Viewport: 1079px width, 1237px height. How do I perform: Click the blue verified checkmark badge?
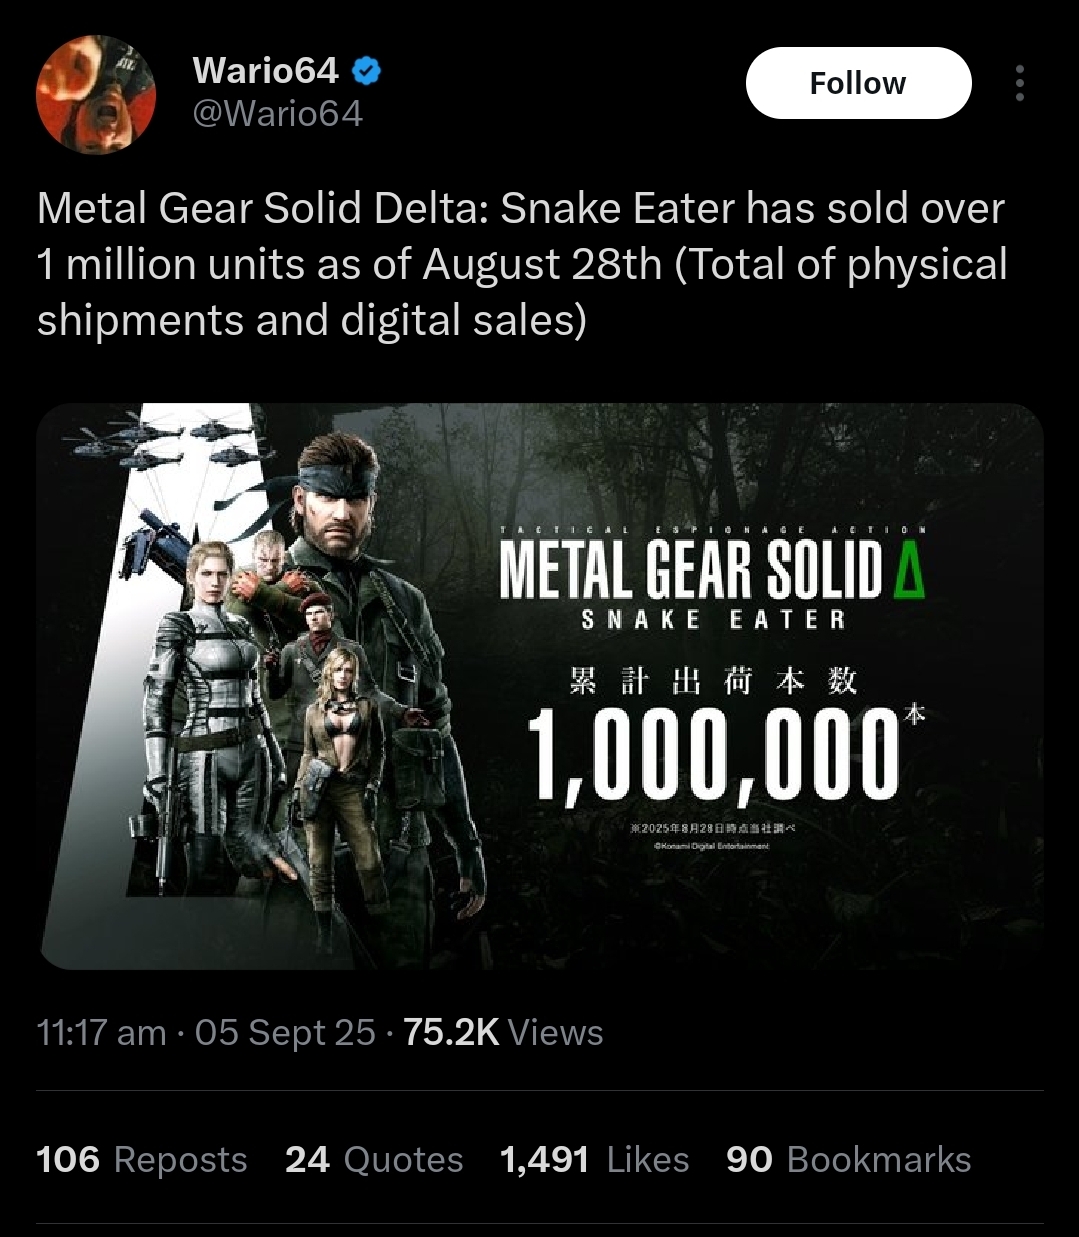[x=367, y=71]
